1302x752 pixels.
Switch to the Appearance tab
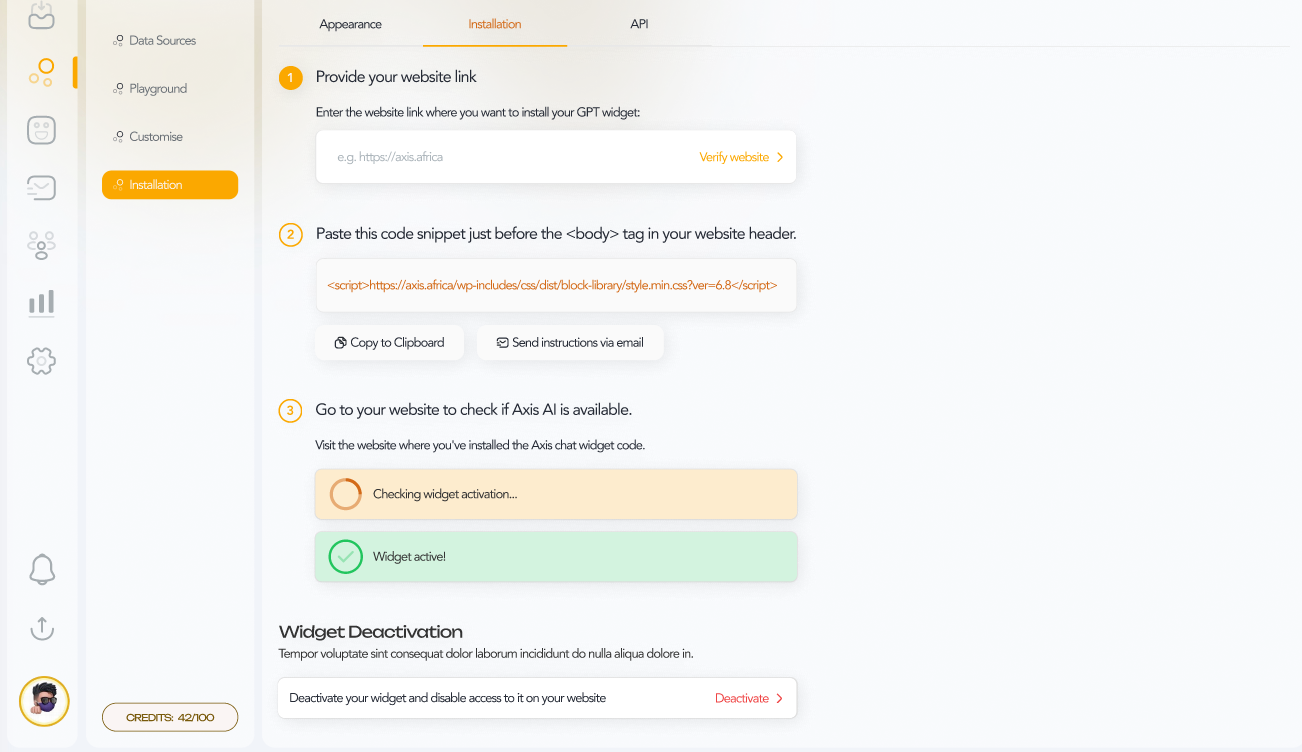[350, 24]
